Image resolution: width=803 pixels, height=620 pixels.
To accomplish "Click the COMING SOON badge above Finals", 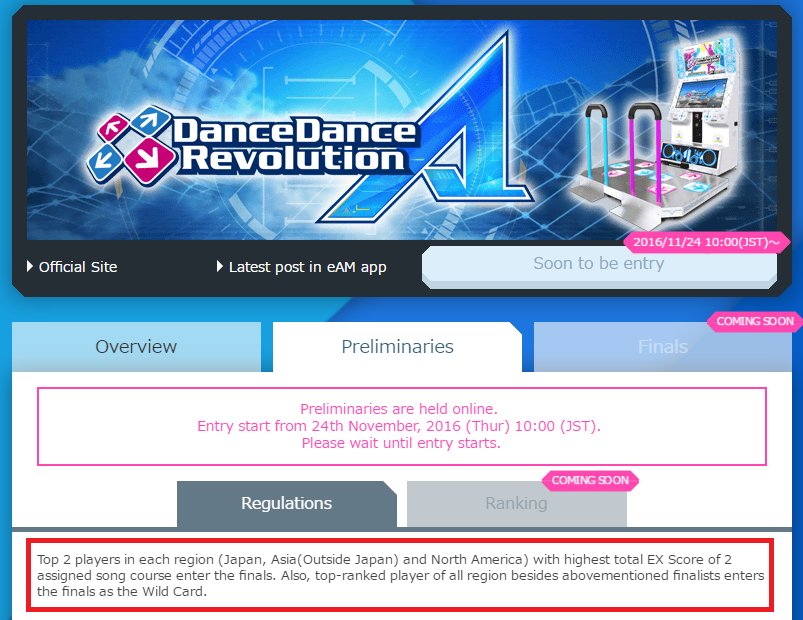I will 754,322.
